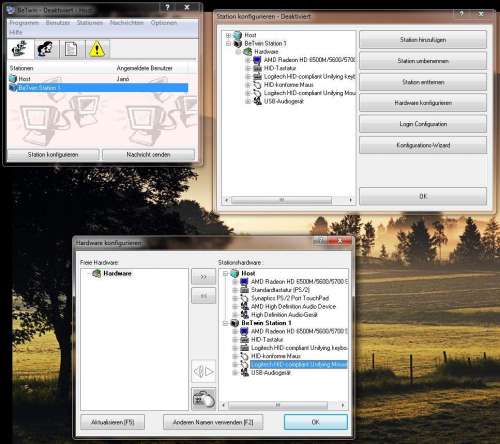
Task: Select Host station icon in Stationen list
Action: point(13,79)
